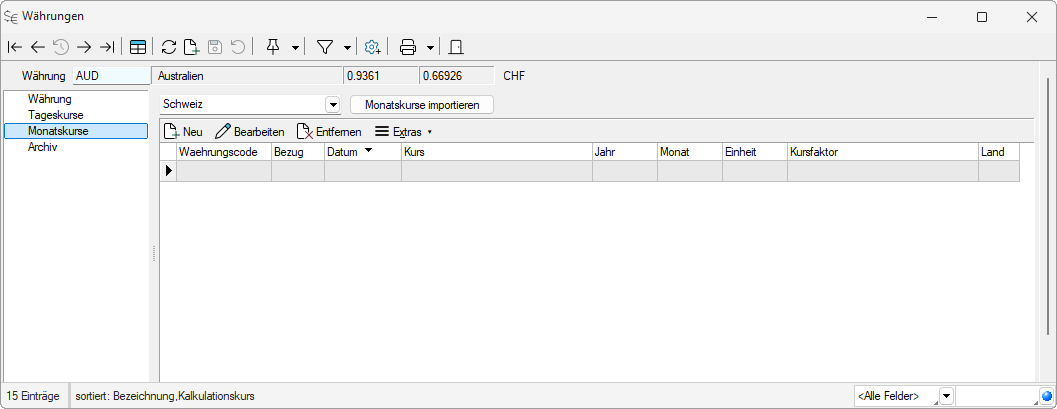The width and height of the screenshot is (1057, 409).
Task: Sort the table by Datum column header
Action: [x=343, y=152]
